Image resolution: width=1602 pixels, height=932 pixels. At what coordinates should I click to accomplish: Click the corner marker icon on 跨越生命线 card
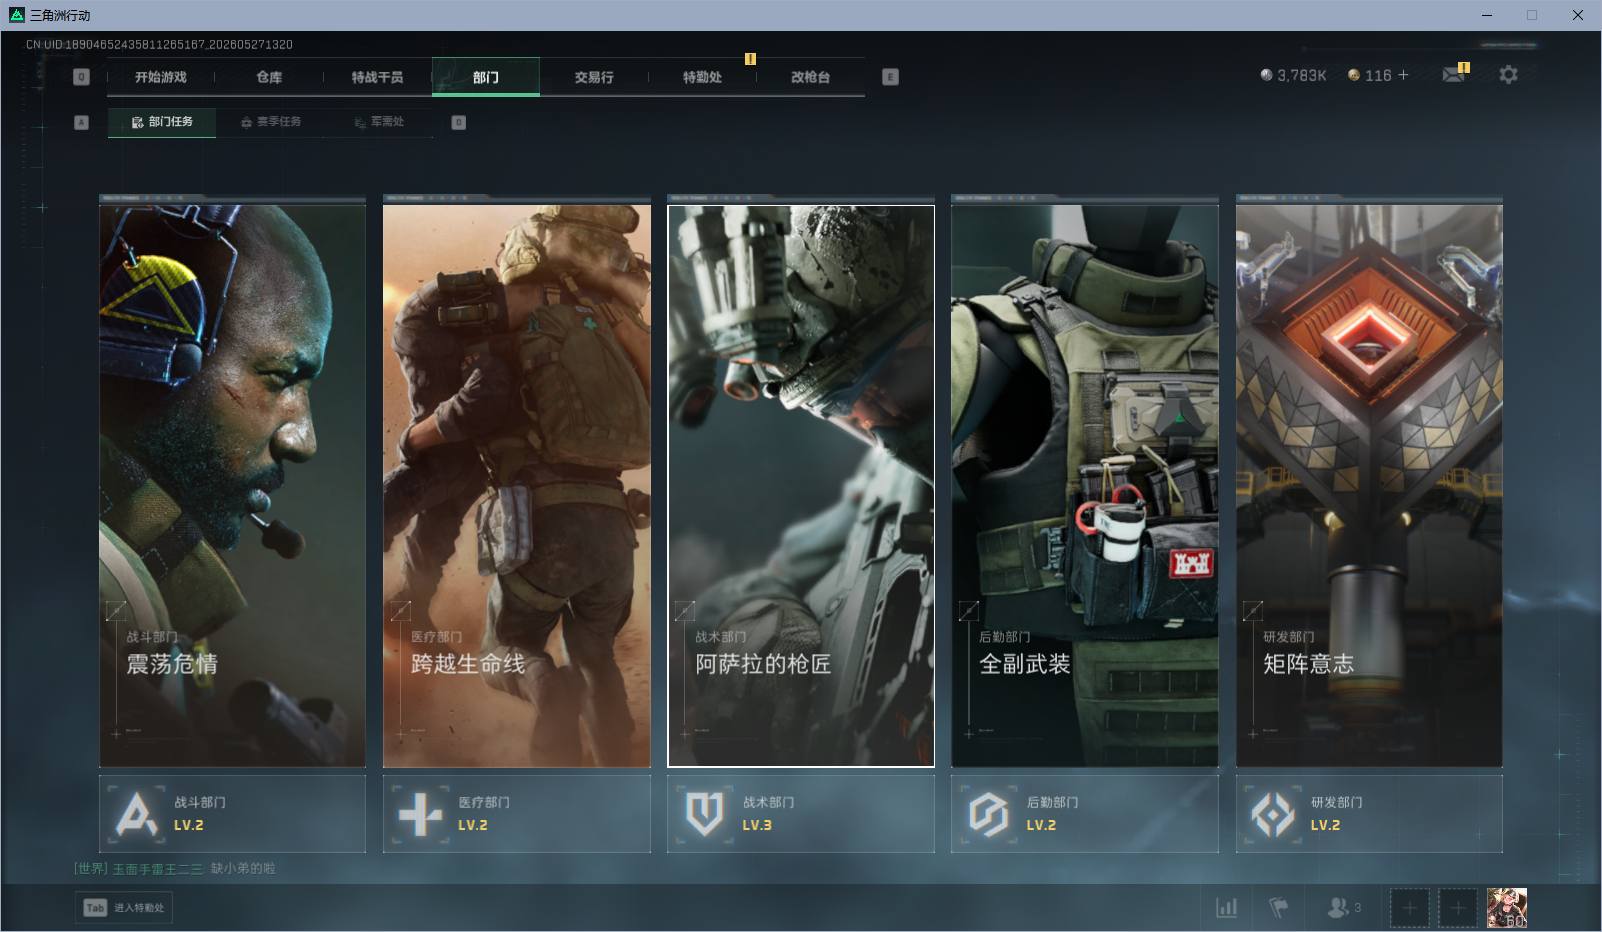point(400,610)
